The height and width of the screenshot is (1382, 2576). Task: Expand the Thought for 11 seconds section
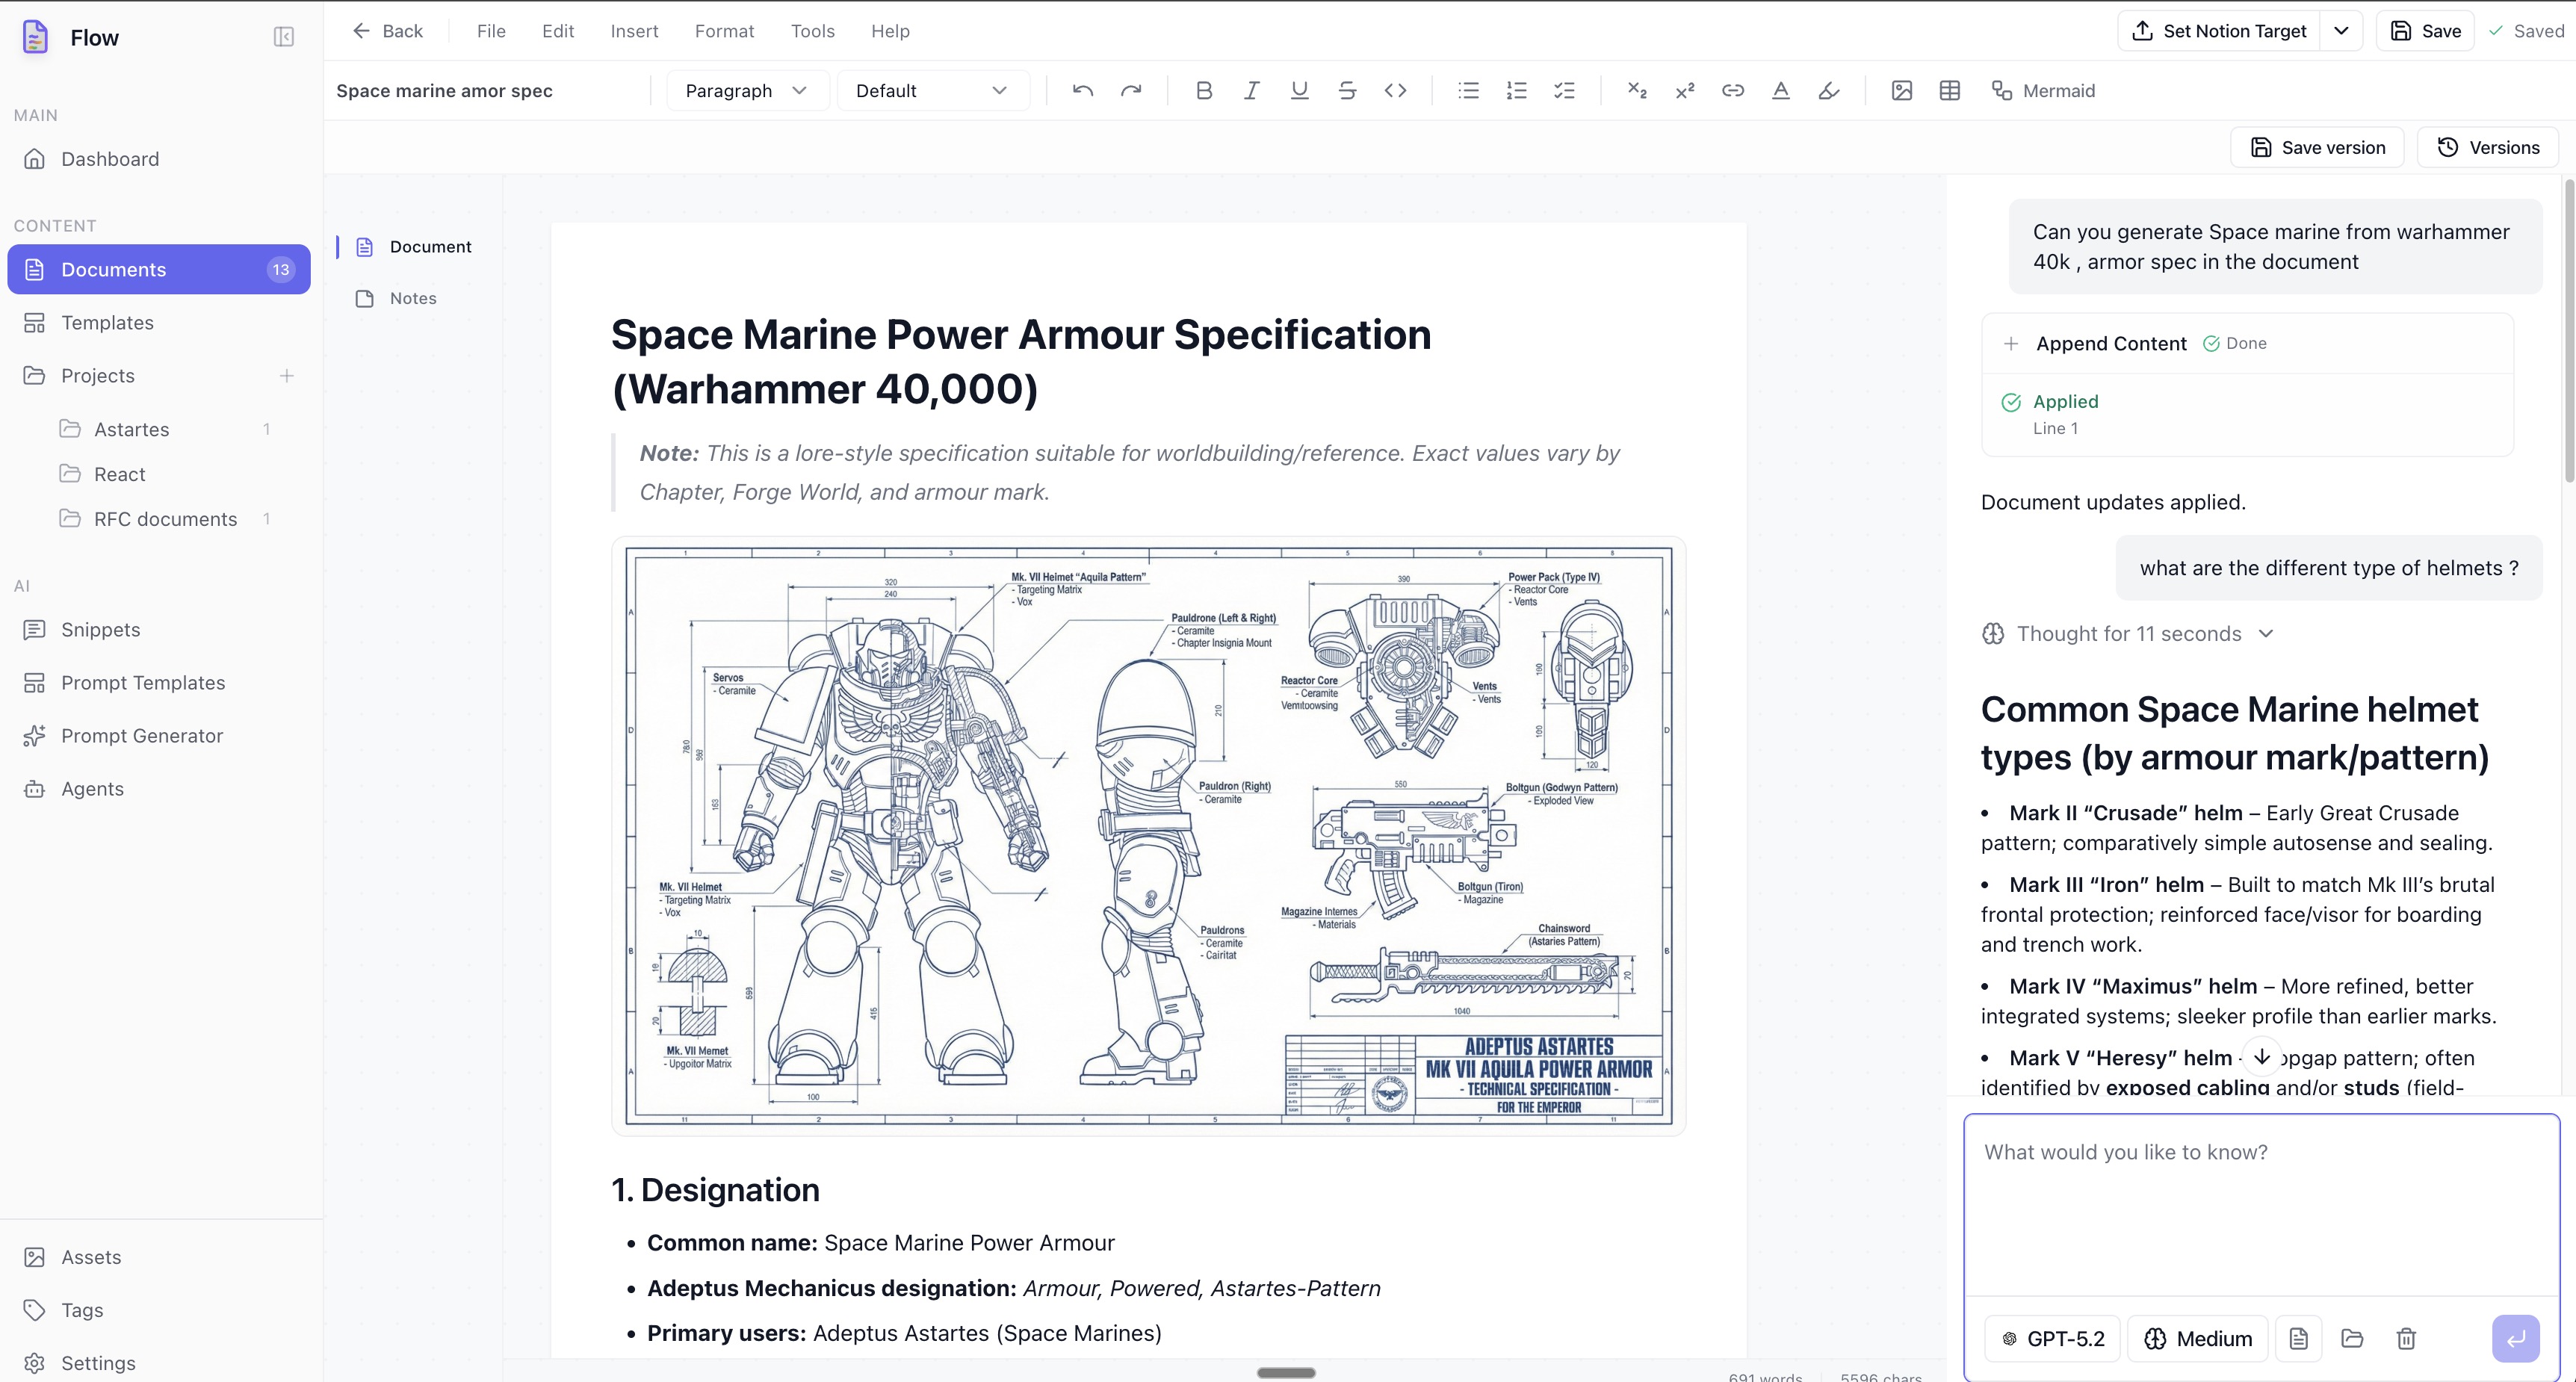[2129, 634]
